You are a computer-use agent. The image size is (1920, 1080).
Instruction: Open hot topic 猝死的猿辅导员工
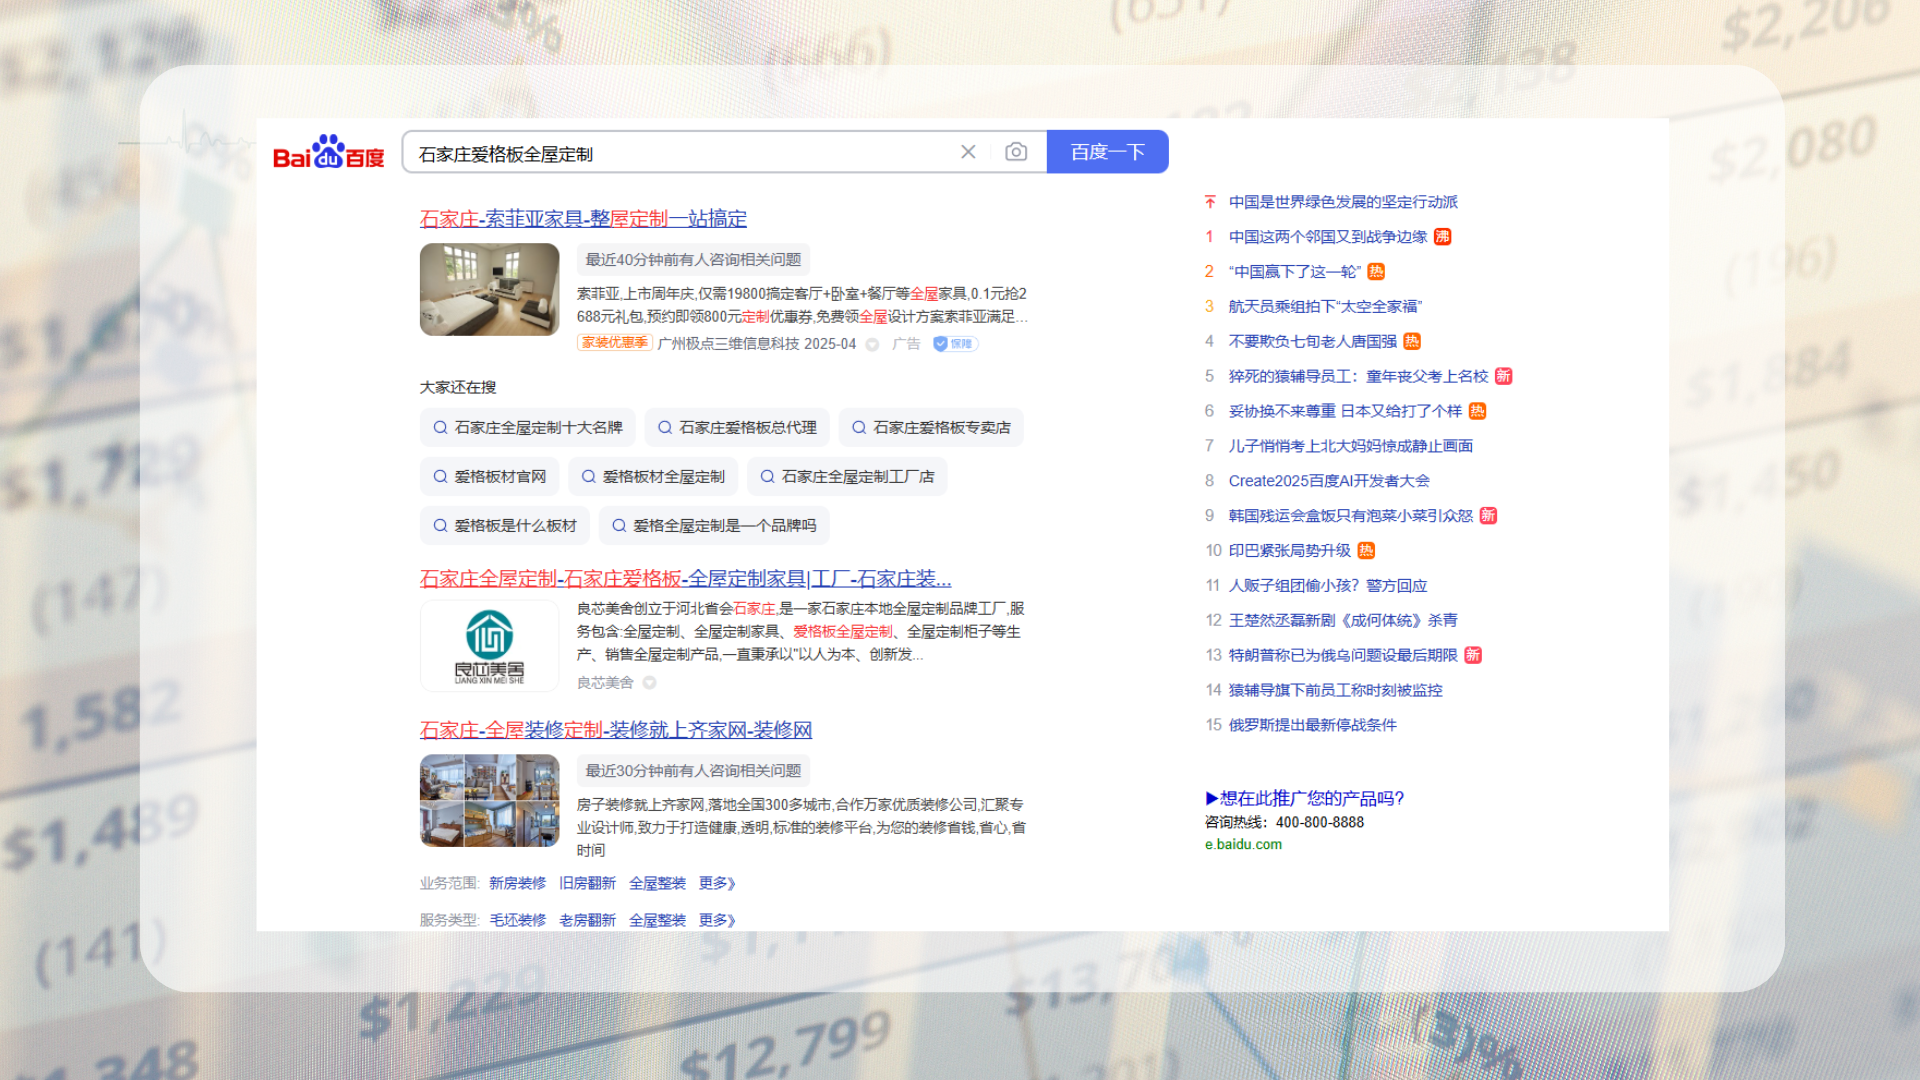point(1358,377)
